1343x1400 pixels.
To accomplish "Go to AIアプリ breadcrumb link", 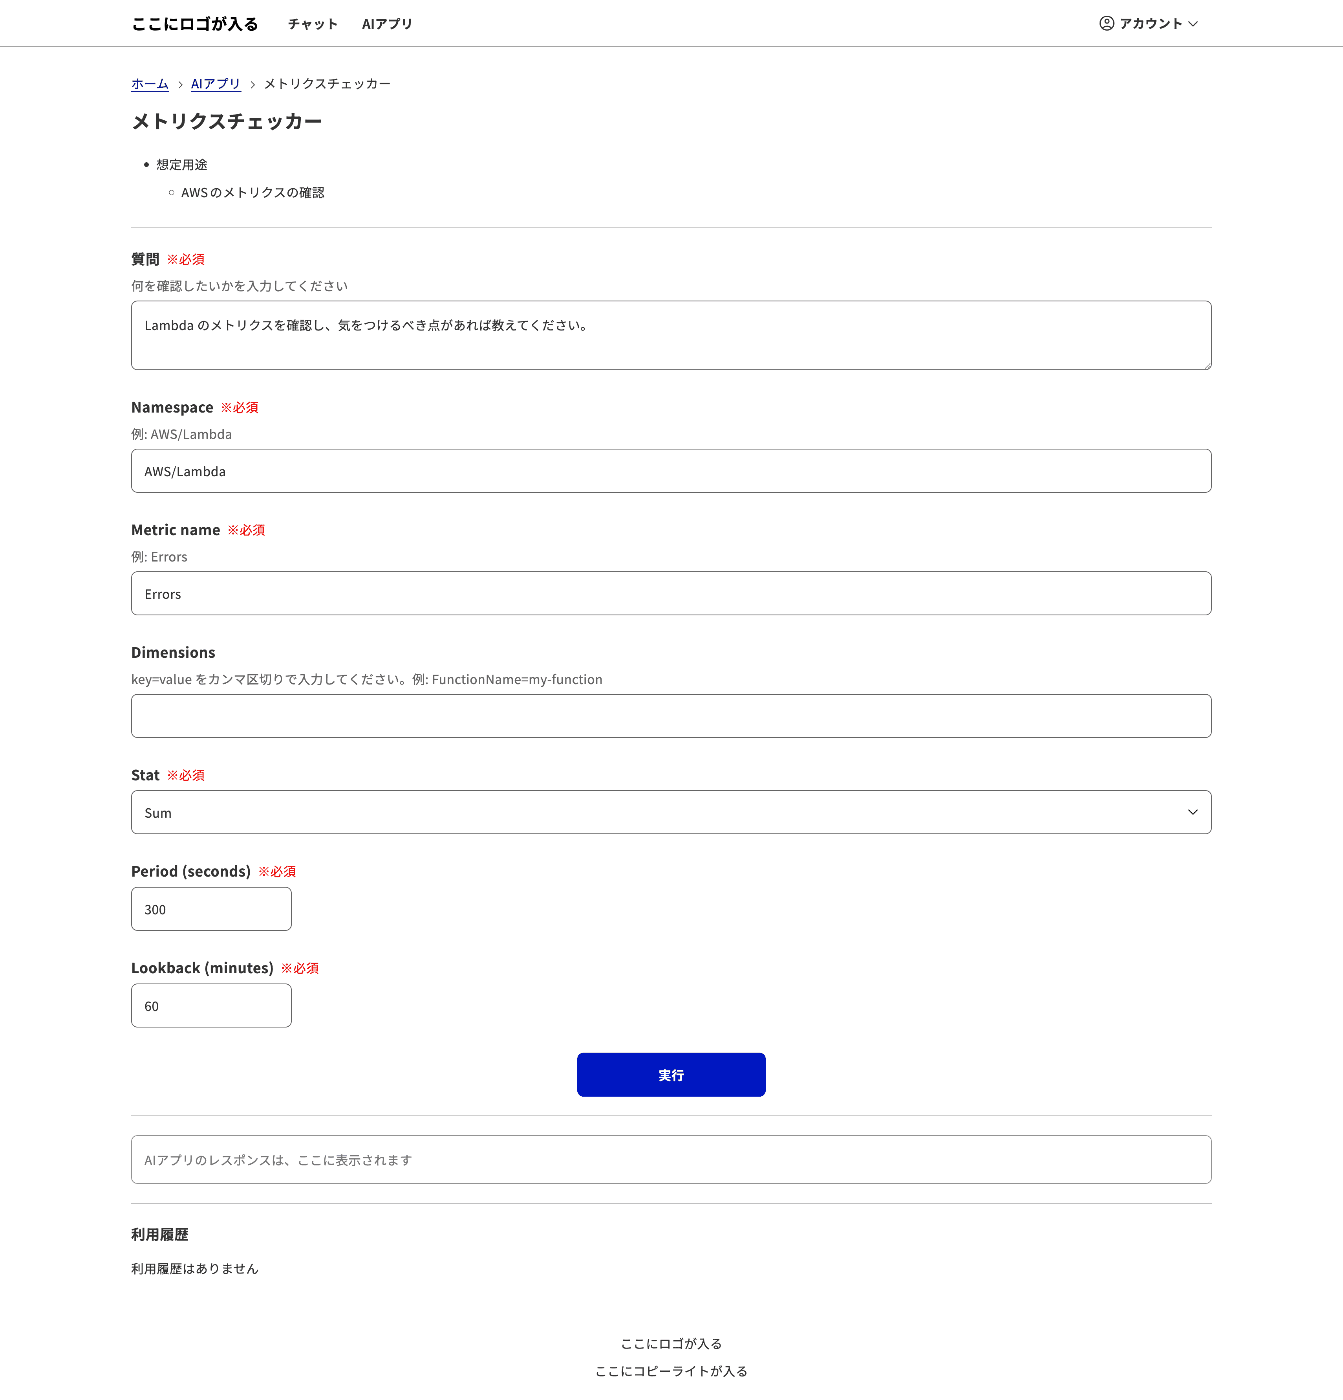I will (216, 84).
